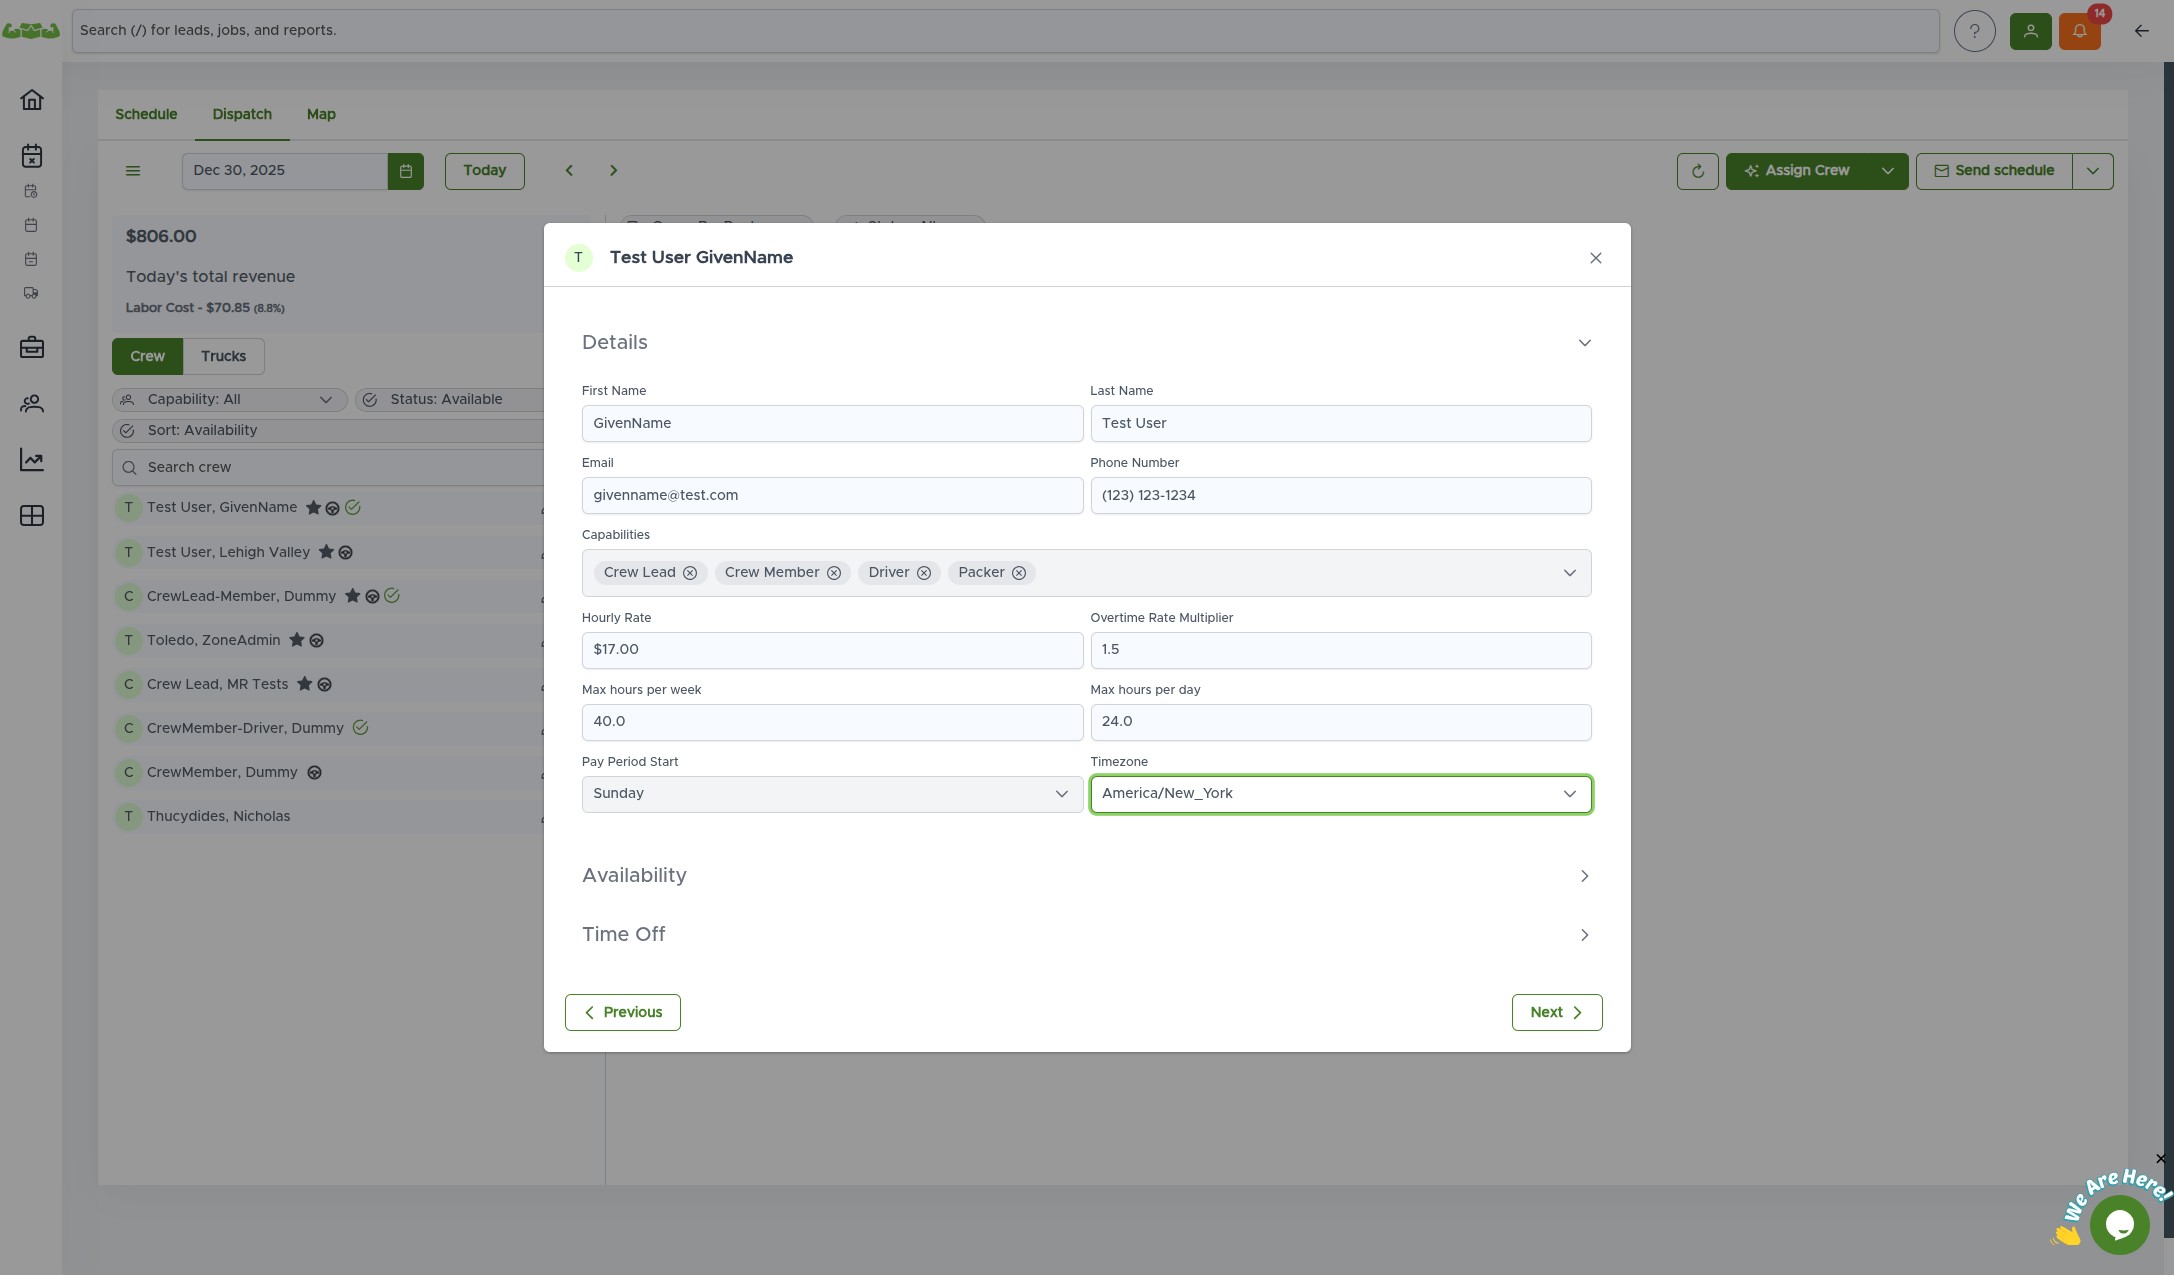Go to previous day arrow

coord(569,171)
